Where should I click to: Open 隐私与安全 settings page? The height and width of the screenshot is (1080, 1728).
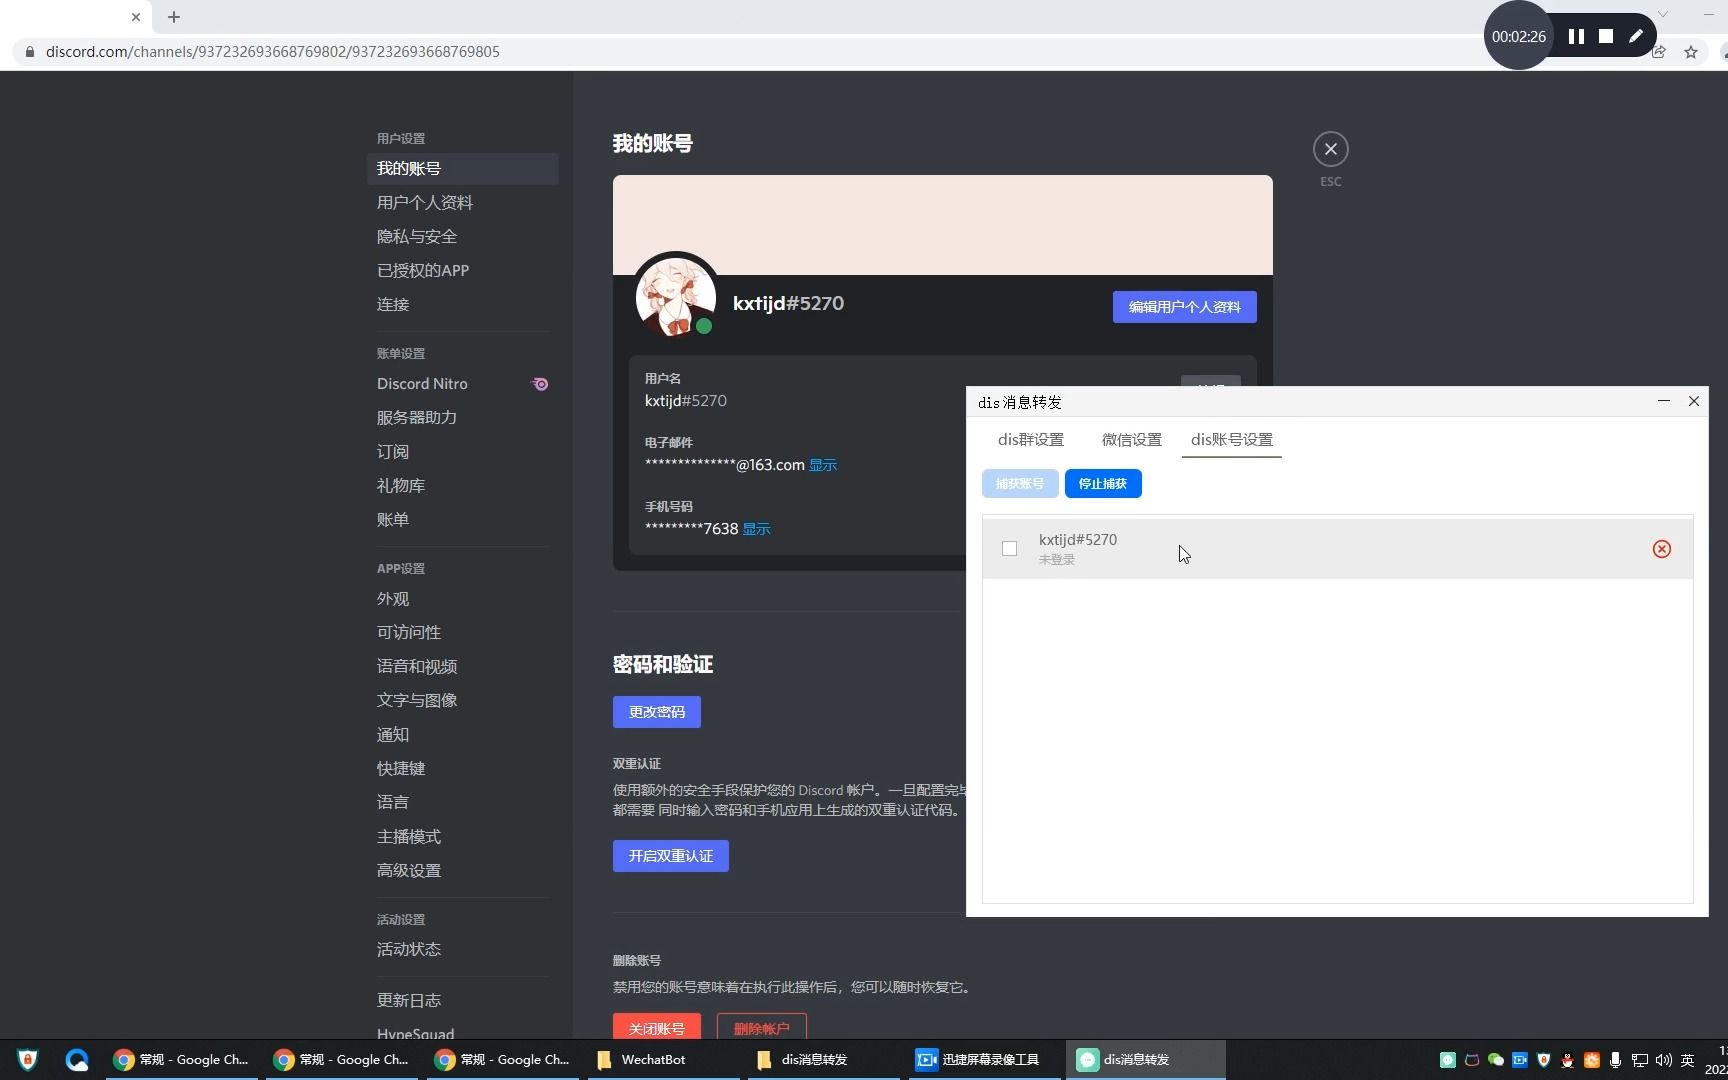462,237
